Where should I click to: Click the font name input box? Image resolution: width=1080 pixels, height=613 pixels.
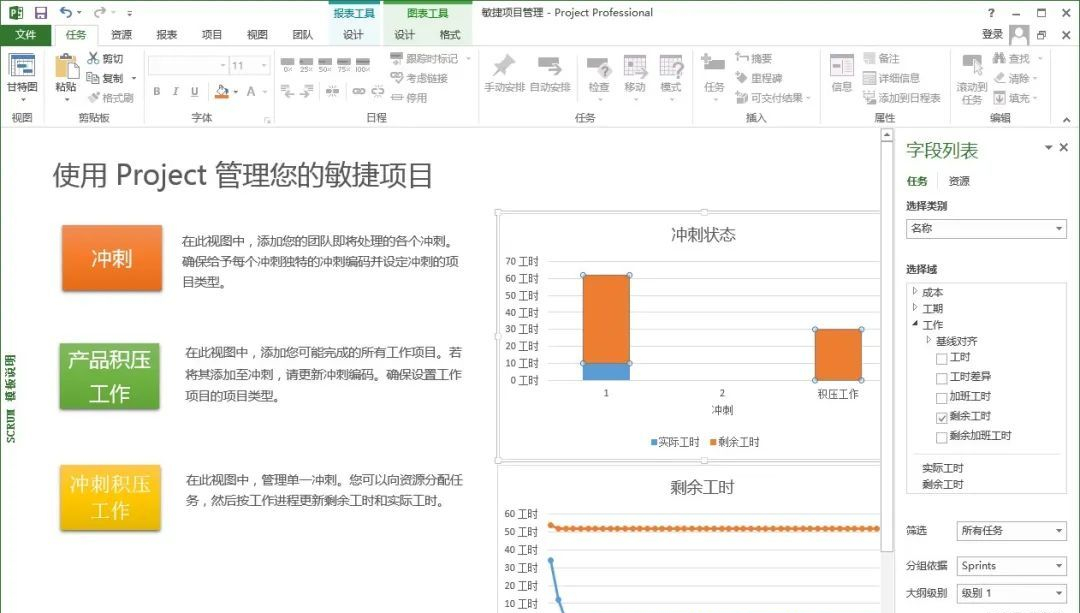(188, 65)
